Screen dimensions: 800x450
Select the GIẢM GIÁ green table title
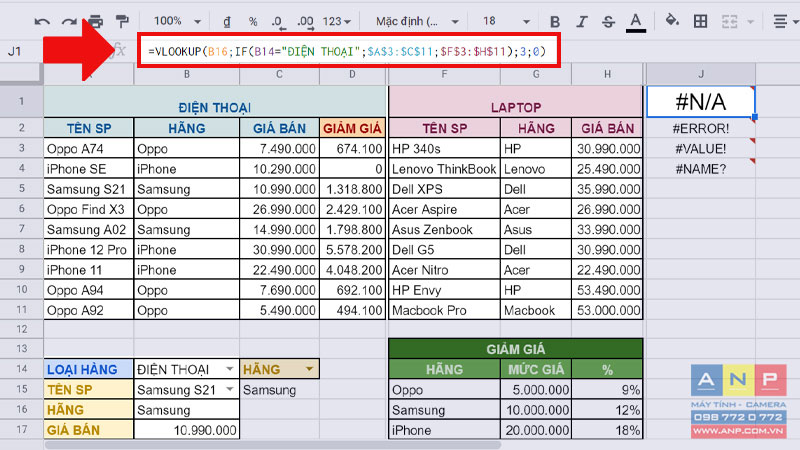(516, 349)
